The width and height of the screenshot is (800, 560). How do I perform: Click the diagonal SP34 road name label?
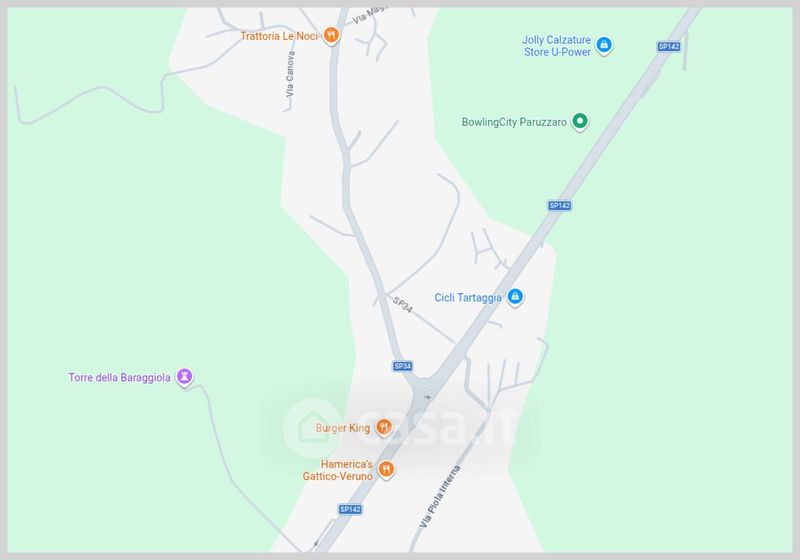(403, 305)
